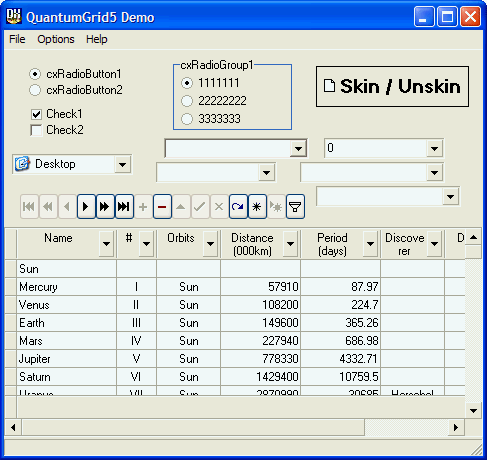Click next page double-arrow button

[105, 207]
